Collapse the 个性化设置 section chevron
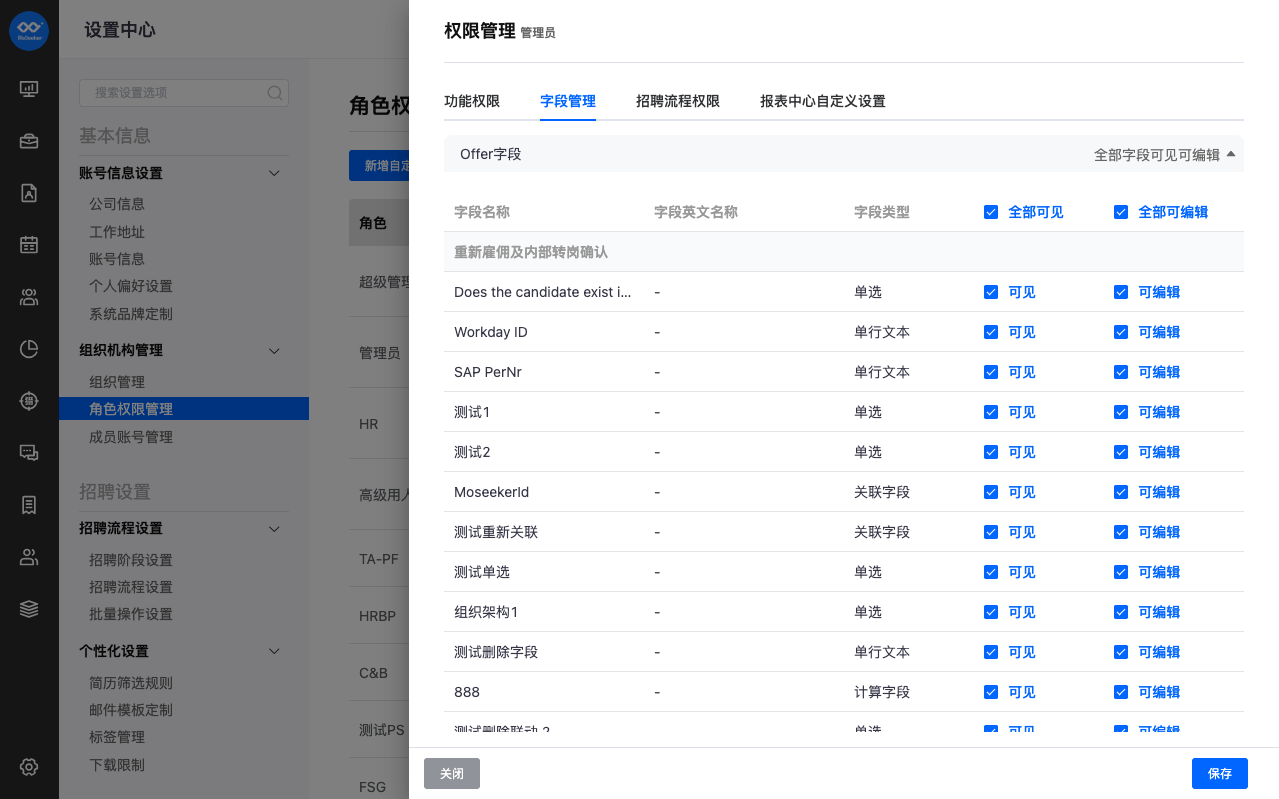 (275, 651)
